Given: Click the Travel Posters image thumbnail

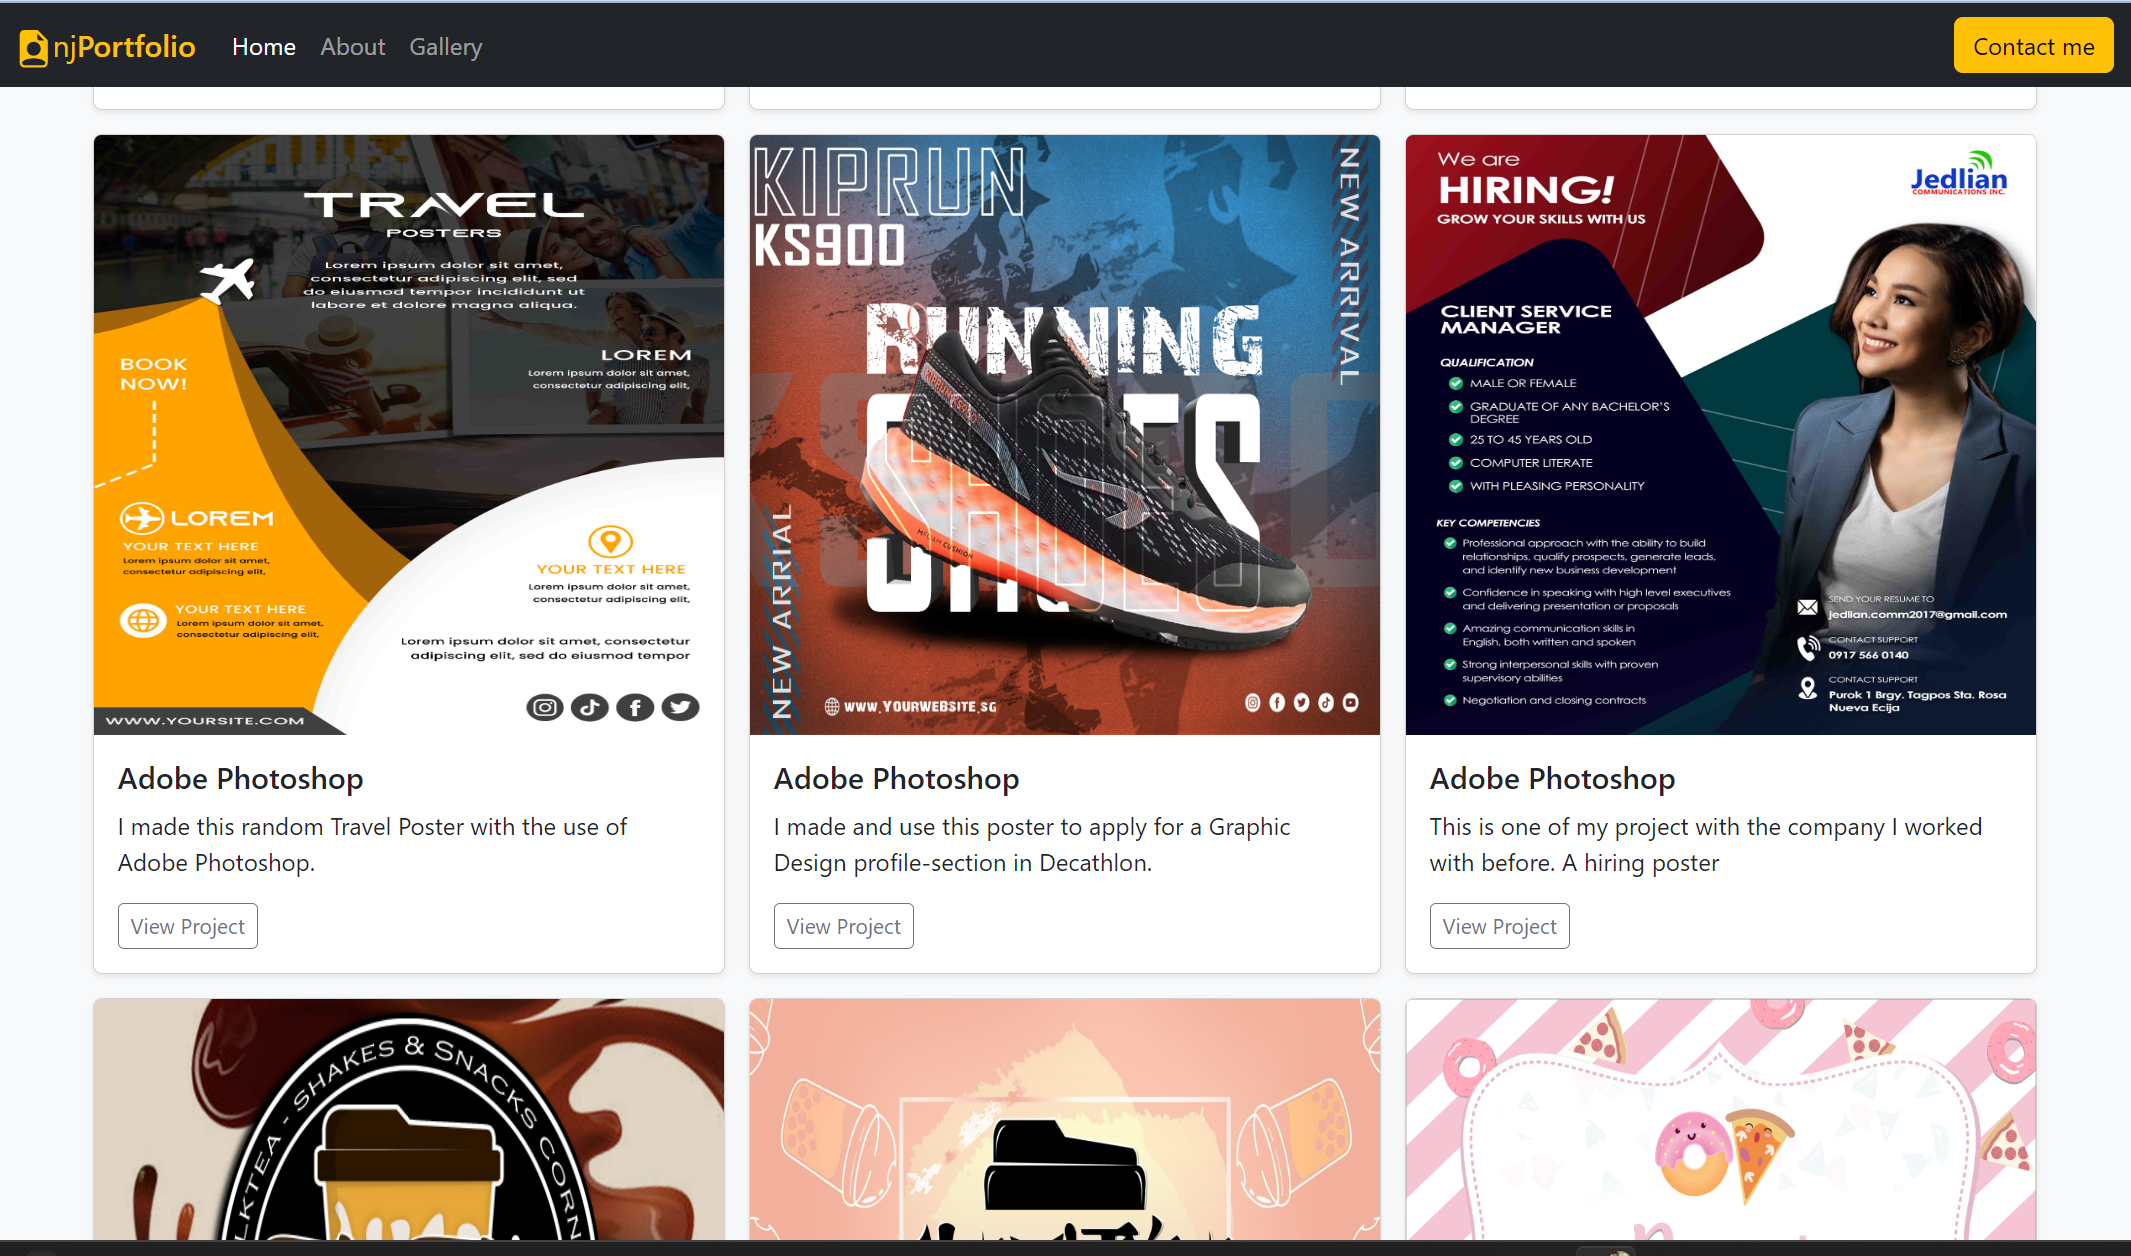Looking at the screenshot, I should tap(408, 434).
